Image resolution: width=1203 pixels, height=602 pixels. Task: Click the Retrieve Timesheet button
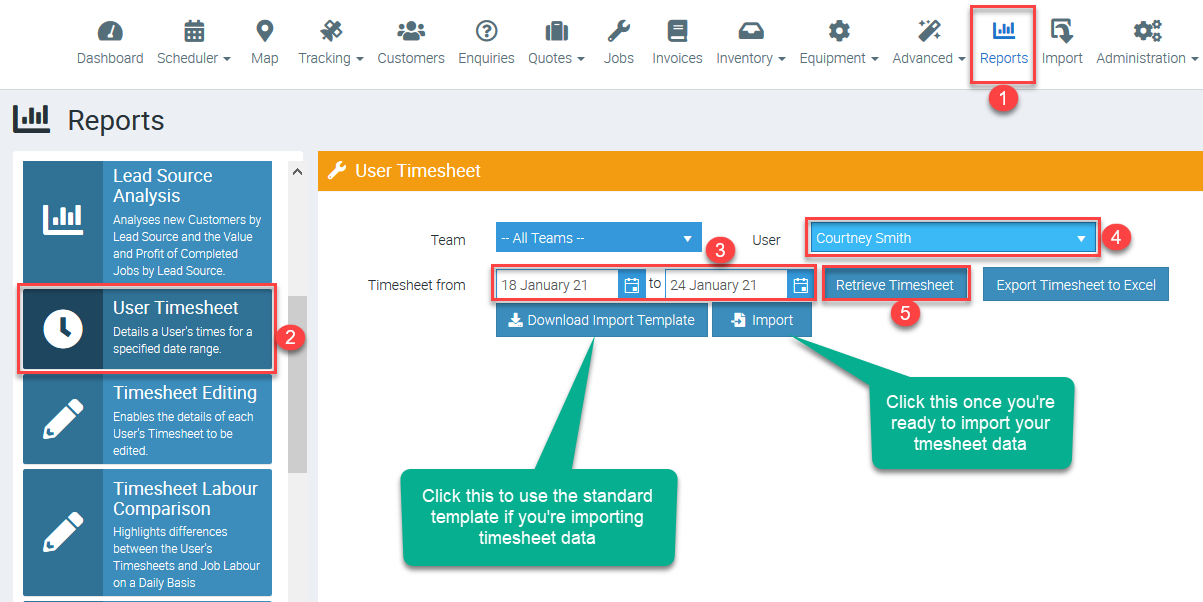[895, 285]
